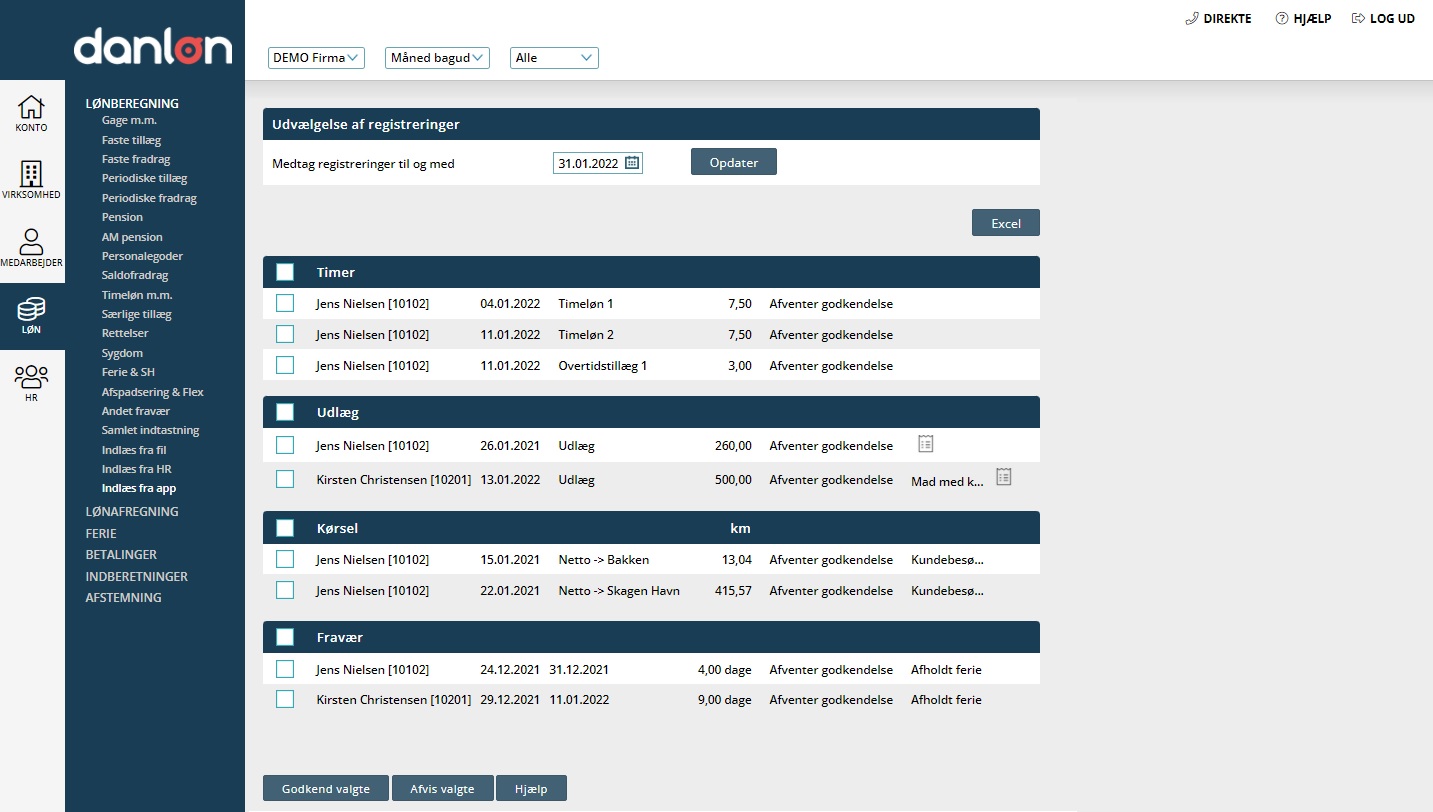Go to Ferie & SH menu item
Viewport: 1433px width, 812px height.
coord(128,372)
